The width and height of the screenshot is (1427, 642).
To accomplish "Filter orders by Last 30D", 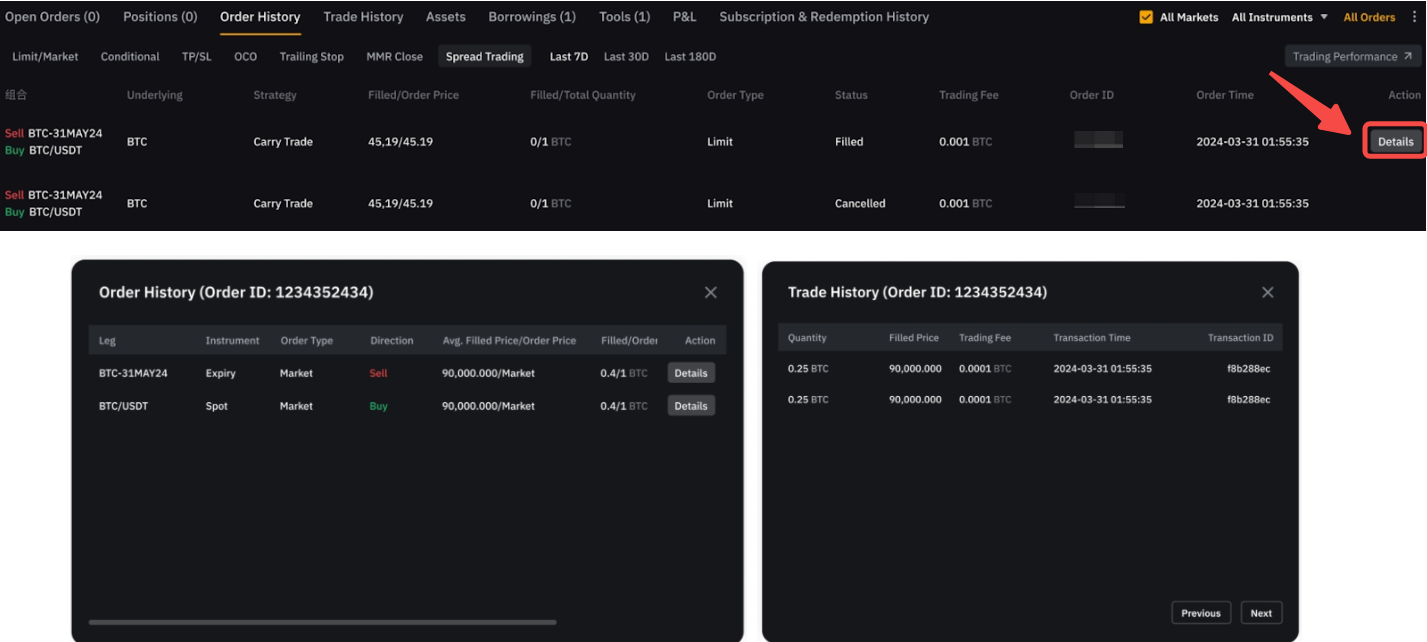I will coord(626,57).
